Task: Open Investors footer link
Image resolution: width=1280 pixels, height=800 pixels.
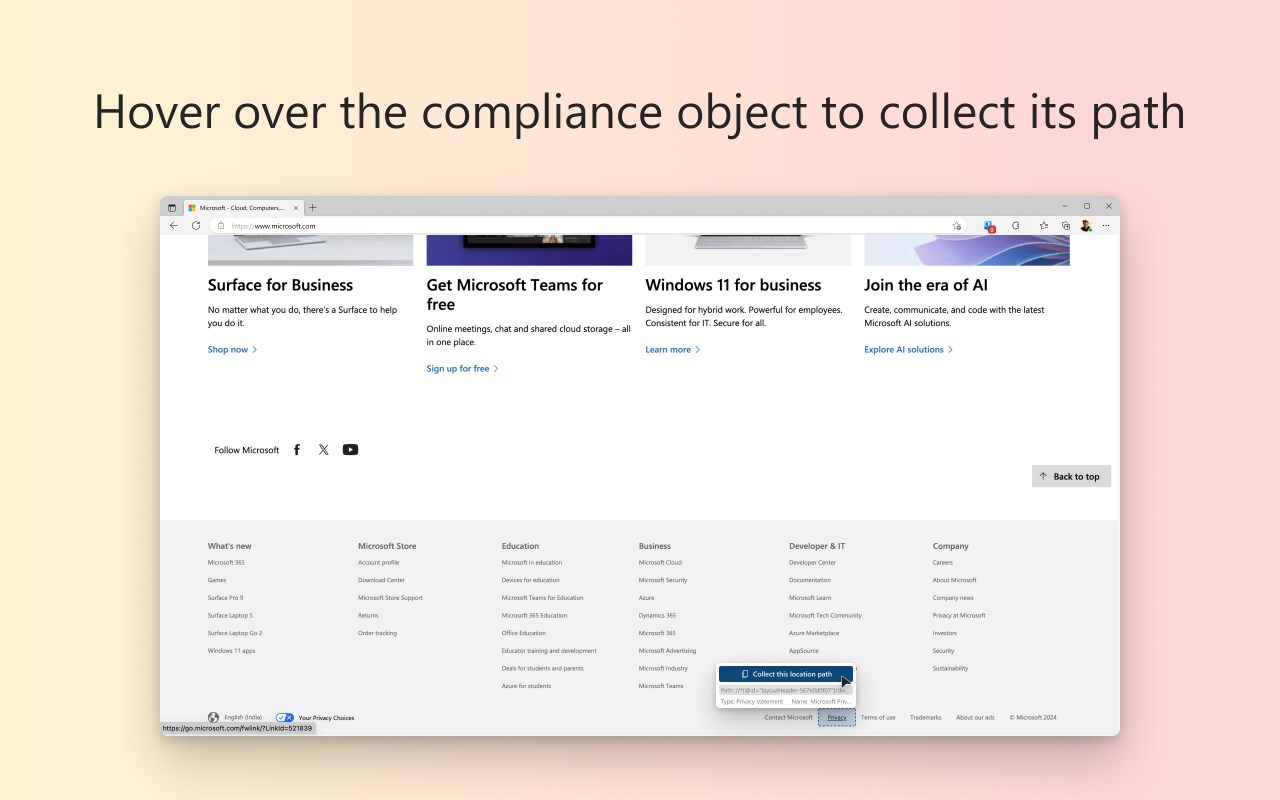Action: point(945,633)
